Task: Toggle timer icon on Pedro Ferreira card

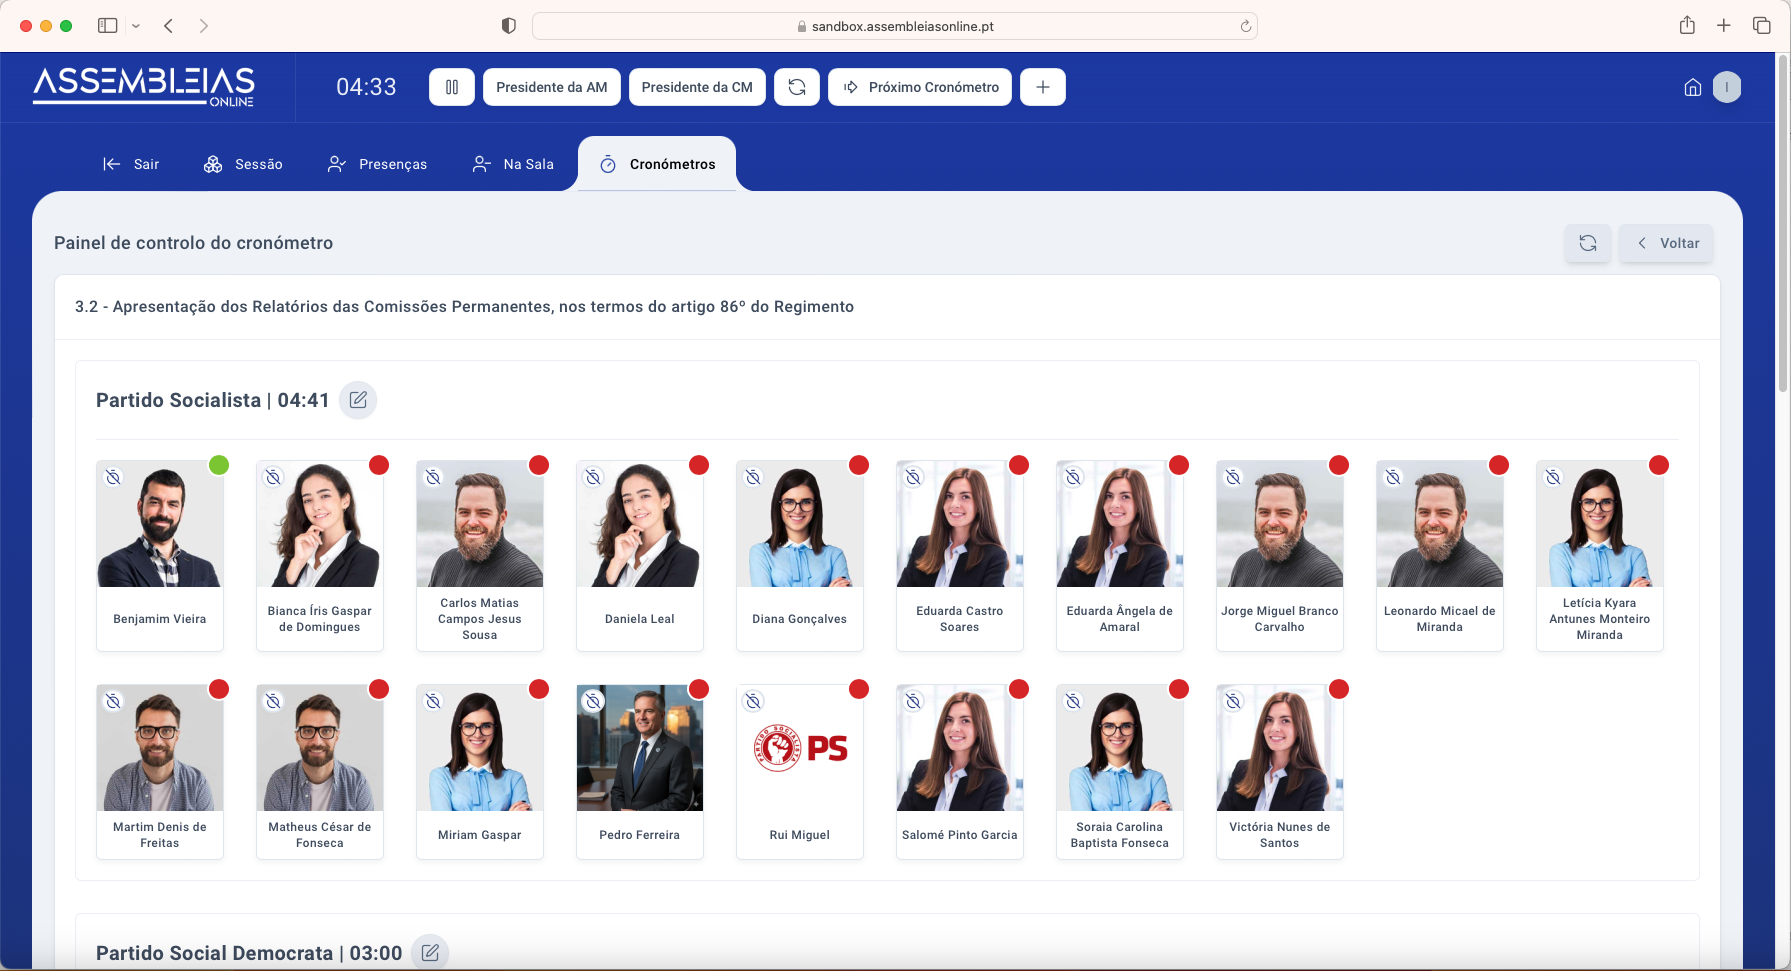Action: click(x=594, y=702)
